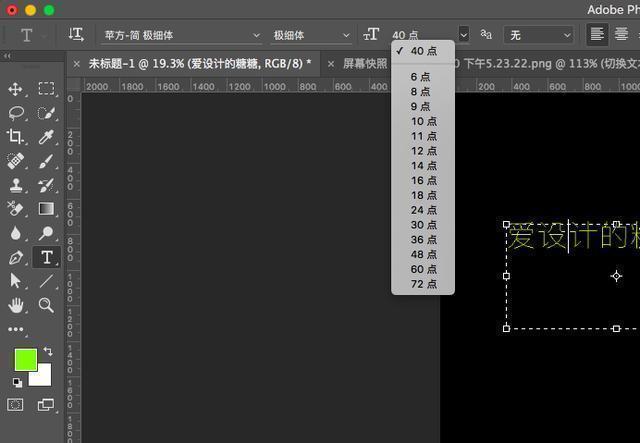Toggle Quick Mask mode
Viewport: 640px width, 443px height.
click(16, 405)
